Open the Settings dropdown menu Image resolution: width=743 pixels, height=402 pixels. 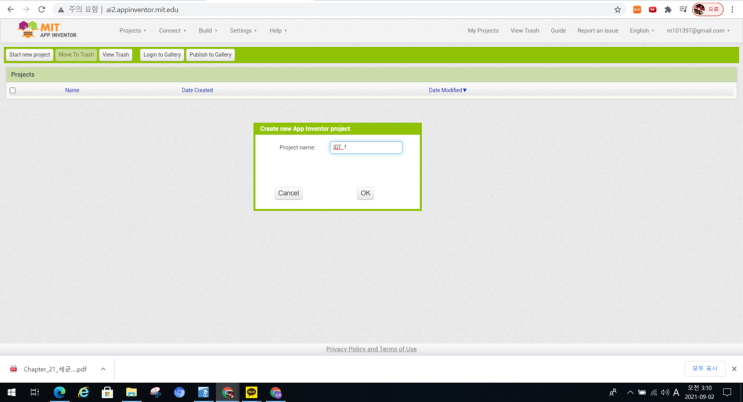[x=243, y=30]
